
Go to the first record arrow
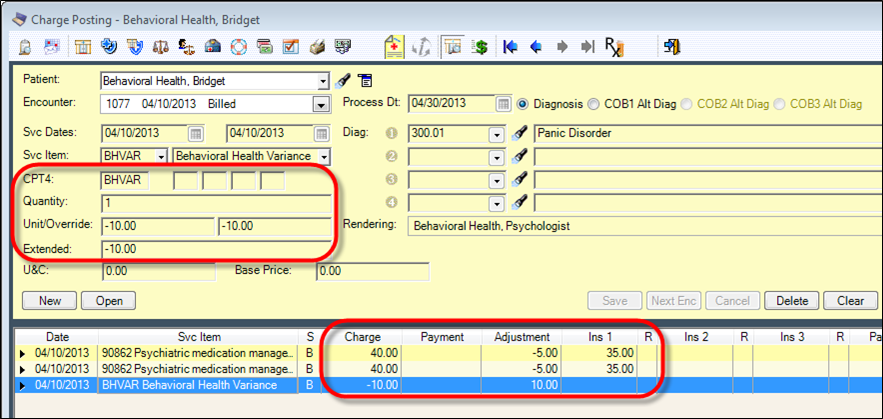[x=510, y=47]
